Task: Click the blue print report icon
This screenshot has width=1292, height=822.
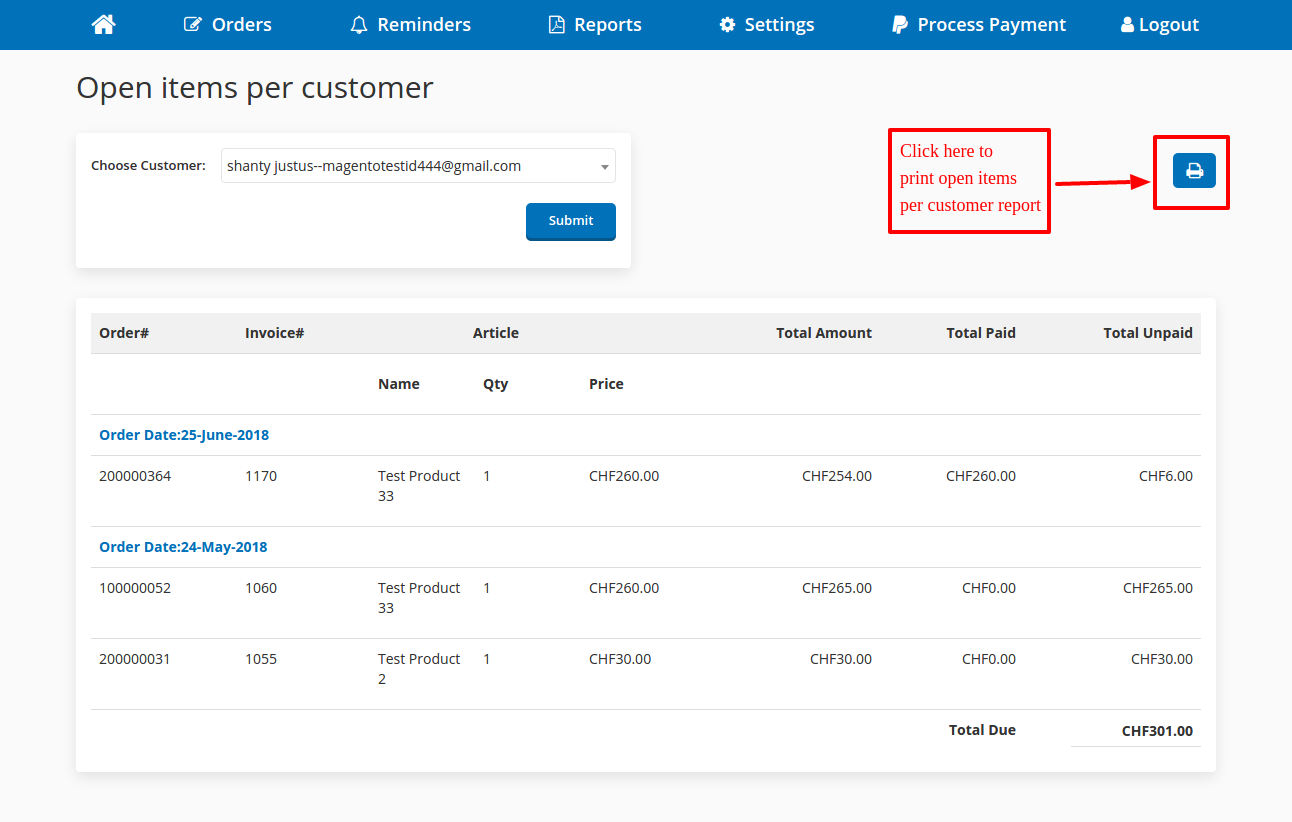Action: pos(1194,171)
